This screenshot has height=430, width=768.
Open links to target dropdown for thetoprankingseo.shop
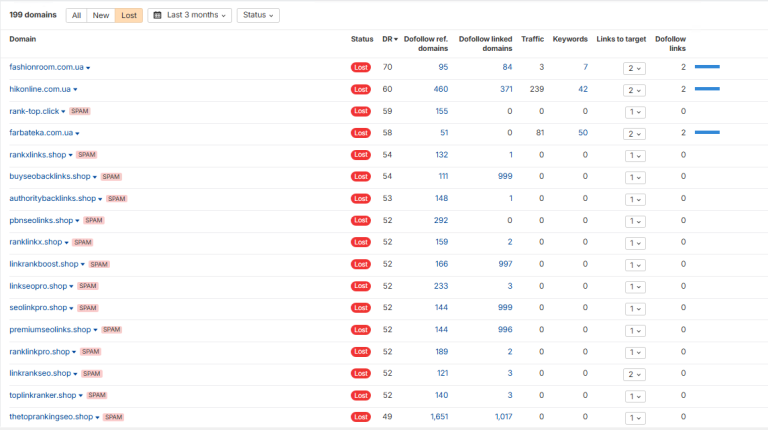point(635,418)
